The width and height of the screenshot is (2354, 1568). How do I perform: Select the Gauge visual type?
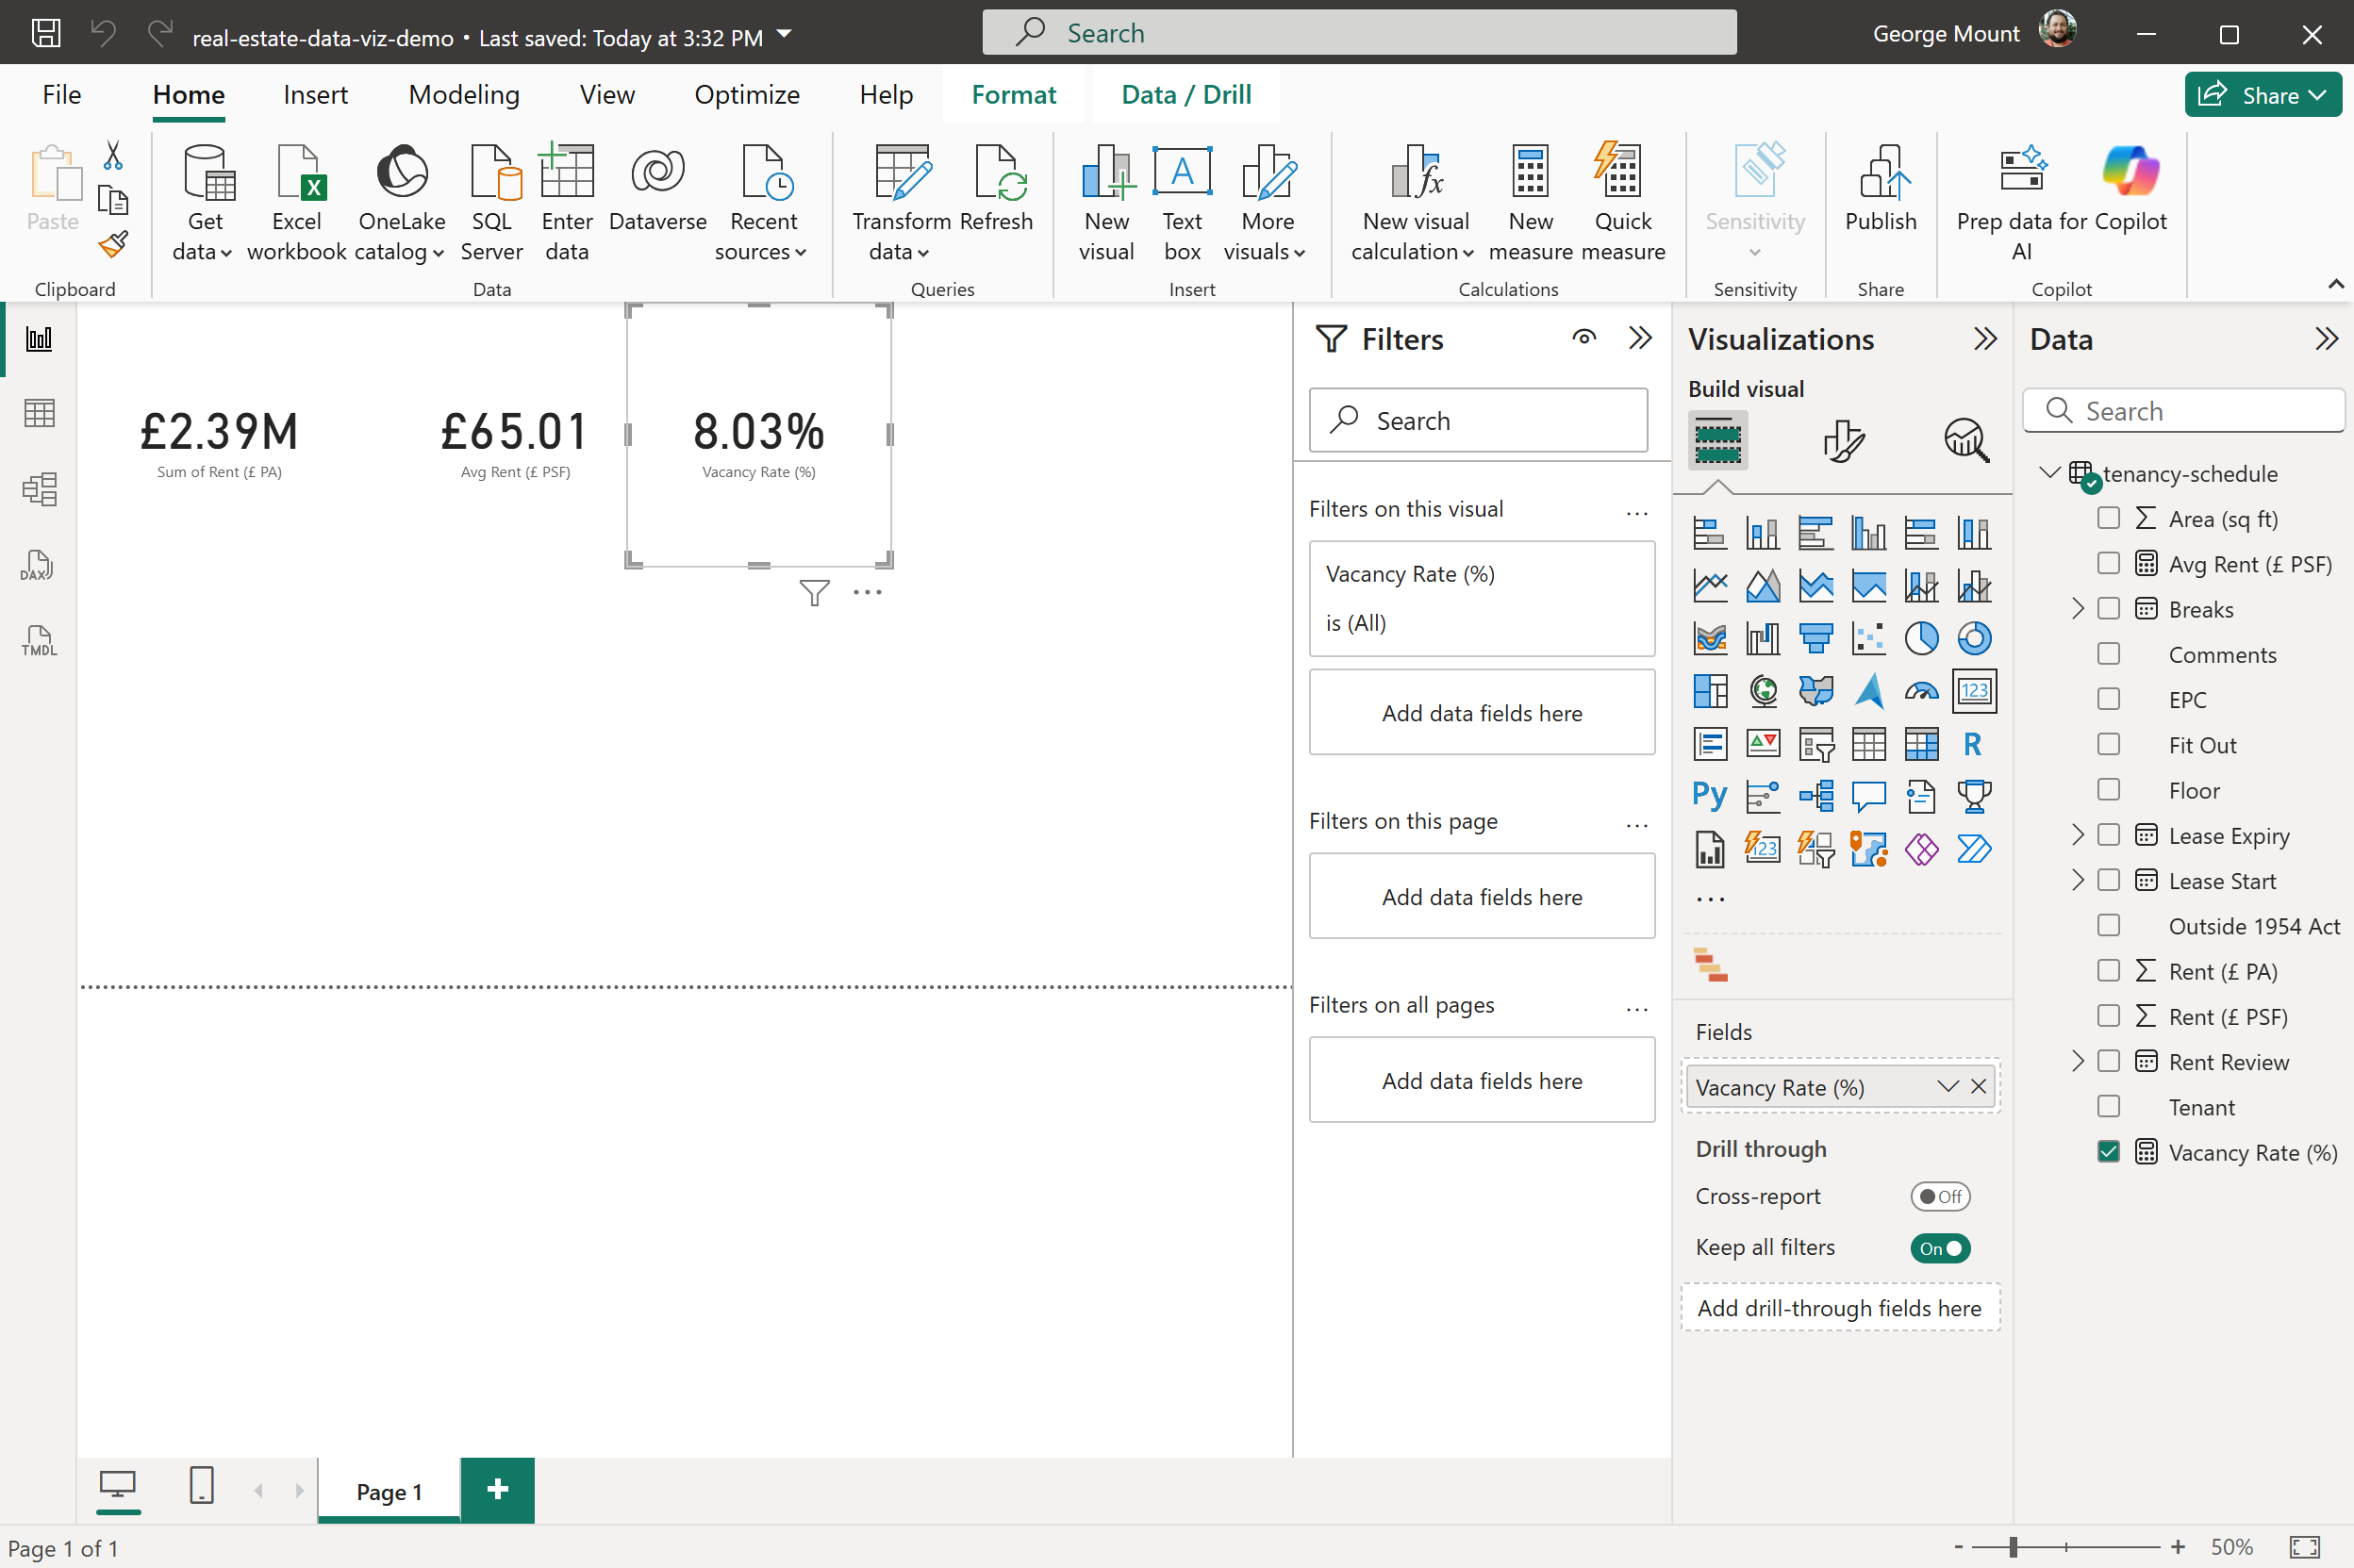click(1921, 691)
